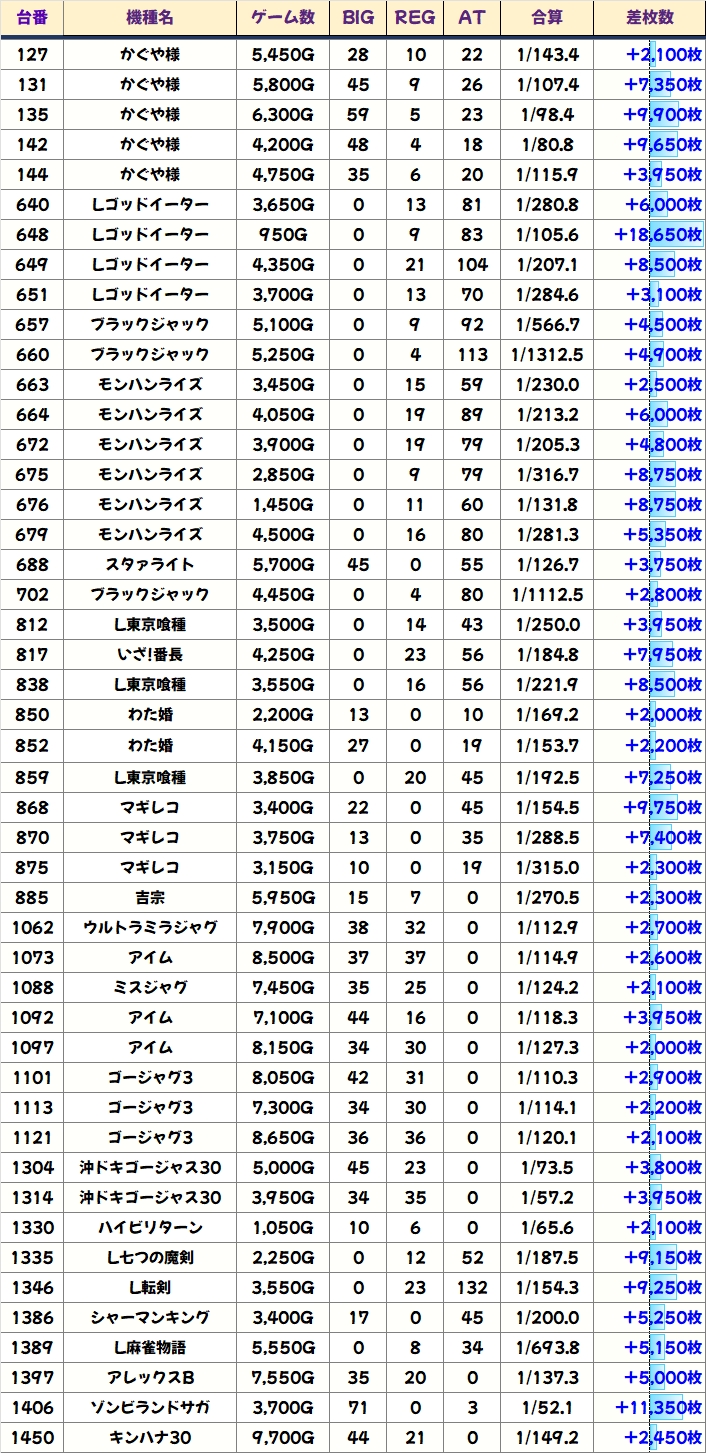Select the いざ!番長 machine name
The image size is (706, 1453).
150,654
